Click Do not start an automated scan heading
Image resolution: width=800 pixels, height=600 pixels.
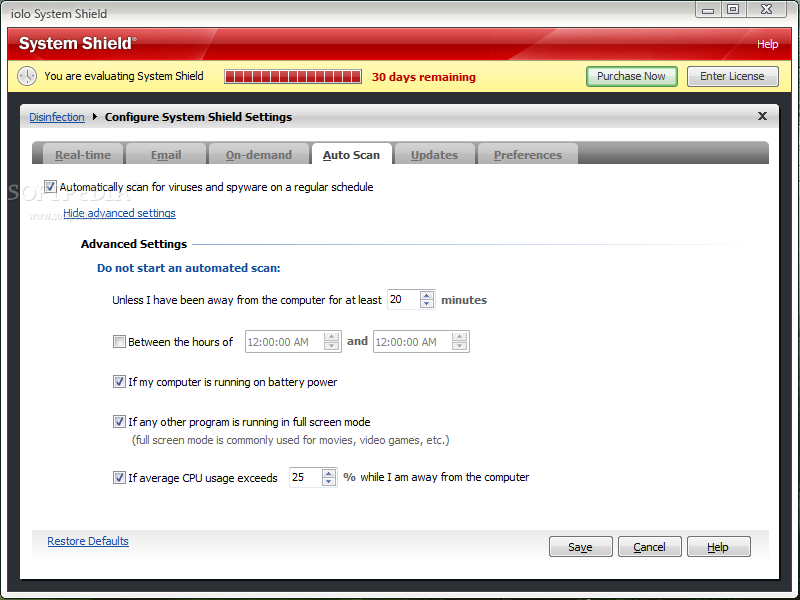[x=189, y=268]
